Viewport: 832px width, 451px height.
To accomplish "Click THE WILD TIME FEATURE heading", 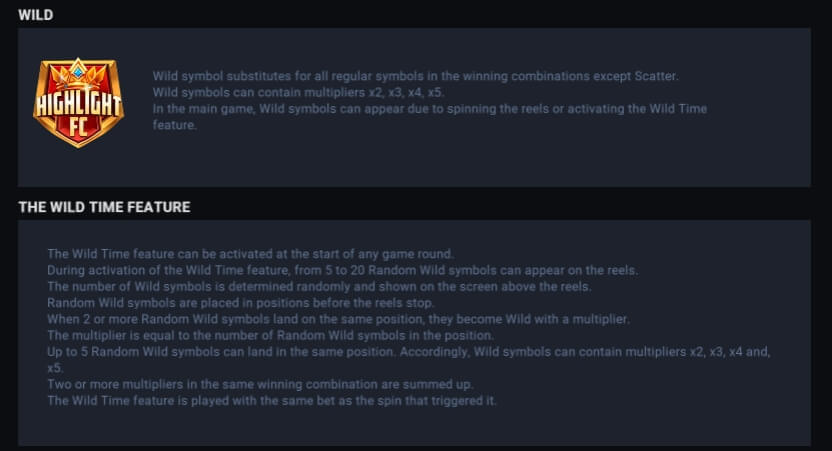I will click(104, 207).
